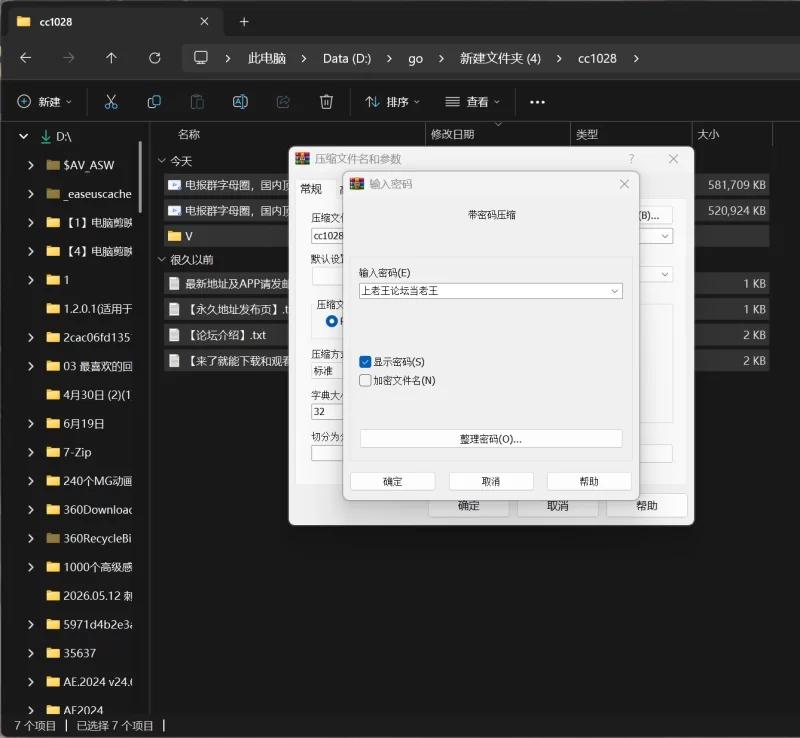The width and height of the screenshot is (800, 738).
Task: Click 帮助 in 压缩文件名和参数 dialog
Action: pos(646,506)
